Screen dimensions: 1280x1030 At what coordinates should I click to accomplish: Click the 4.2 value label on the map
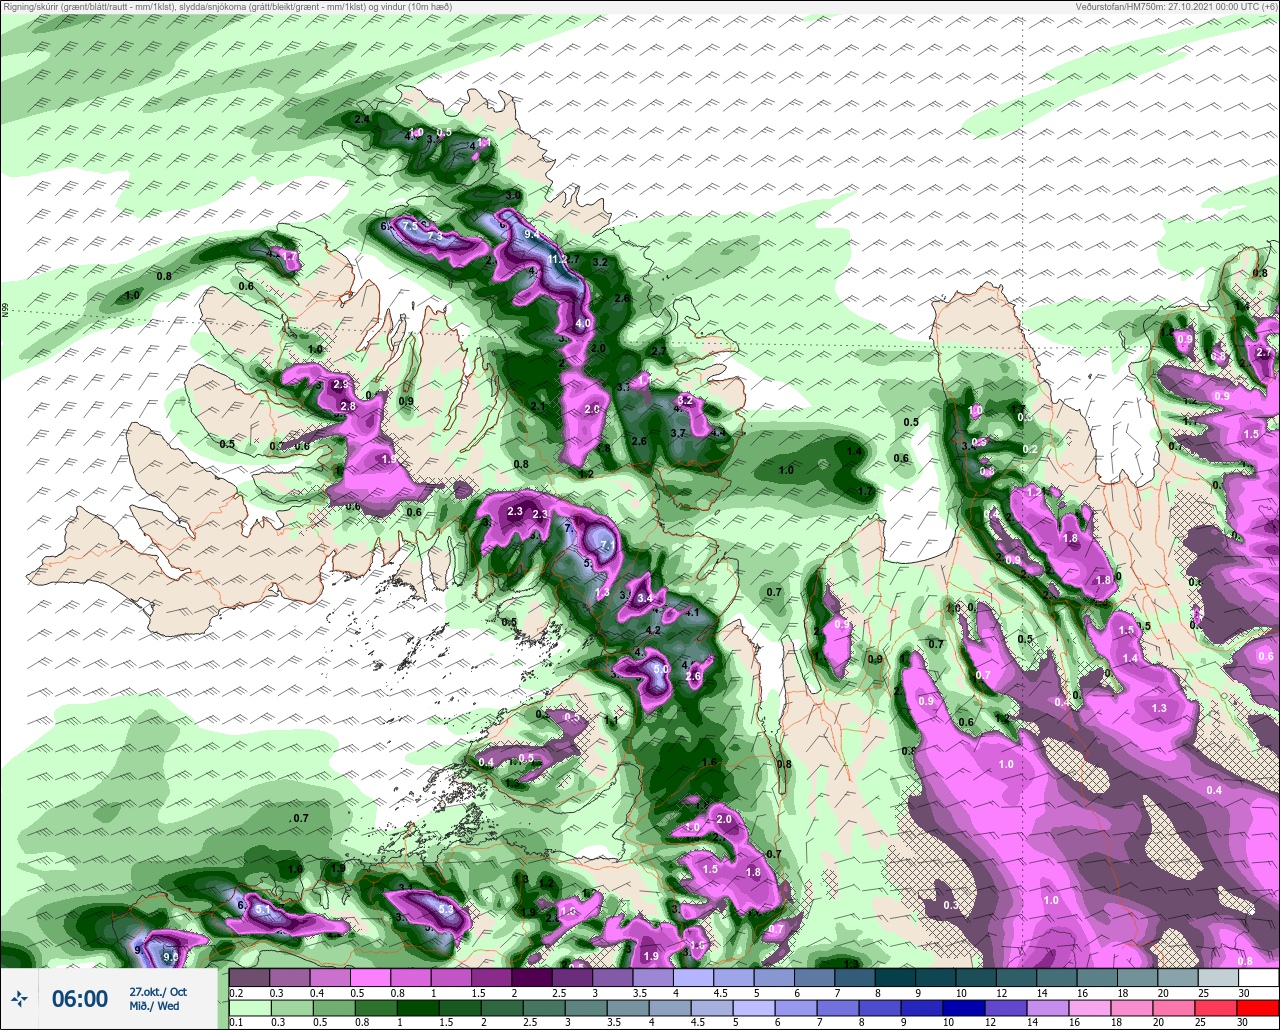coord(654,631)
